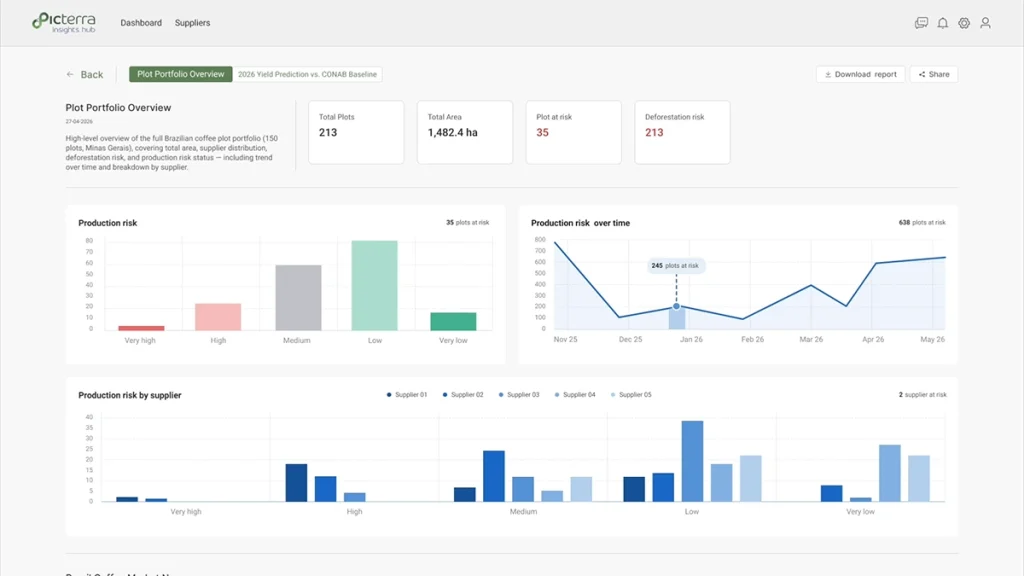The width and height of the screenshot is (1024, 576).
Task: Click the gray Medium bar in Production risk chart
Action: pos(298,298)
